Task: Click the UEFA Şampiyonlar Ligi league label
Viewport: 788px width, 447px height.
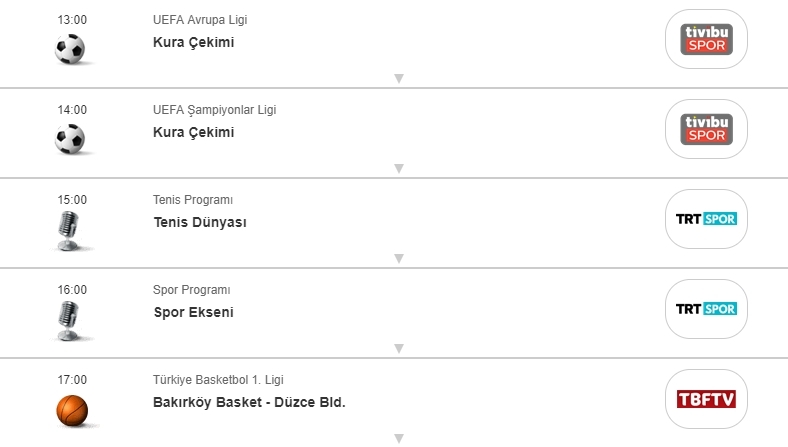Action: tap(213, 110)
